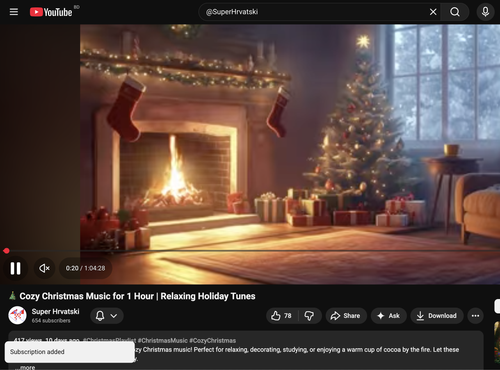The height and width of the screenshot is (370, 500).
Task: Open more actions three-dot menu
Action: (x=475, y=316)
